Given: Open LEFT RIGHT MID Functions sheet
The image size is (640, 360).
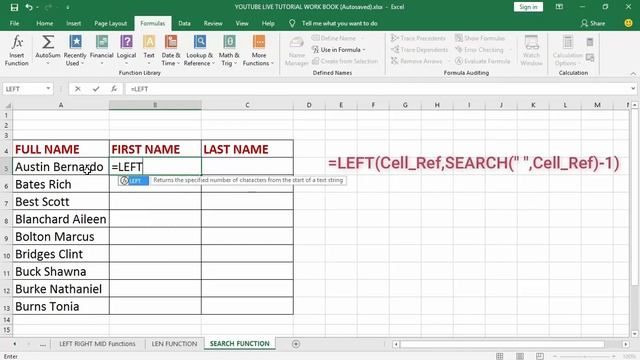Looking at the screenshot, I should point(97,344).
